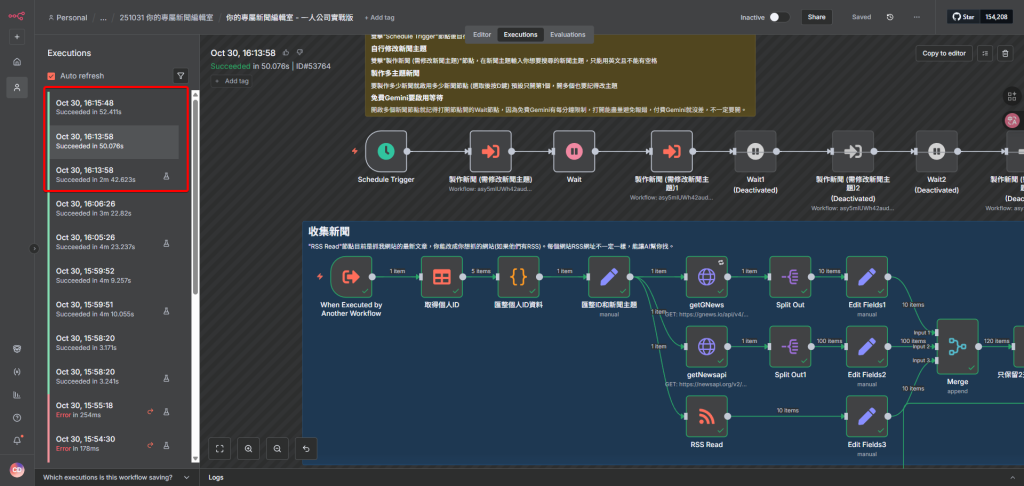The width and height of the screenshot is (1024, 486).
Task: Click retry icon on 15:54:30 error execution
Action: tap(150, 445)
